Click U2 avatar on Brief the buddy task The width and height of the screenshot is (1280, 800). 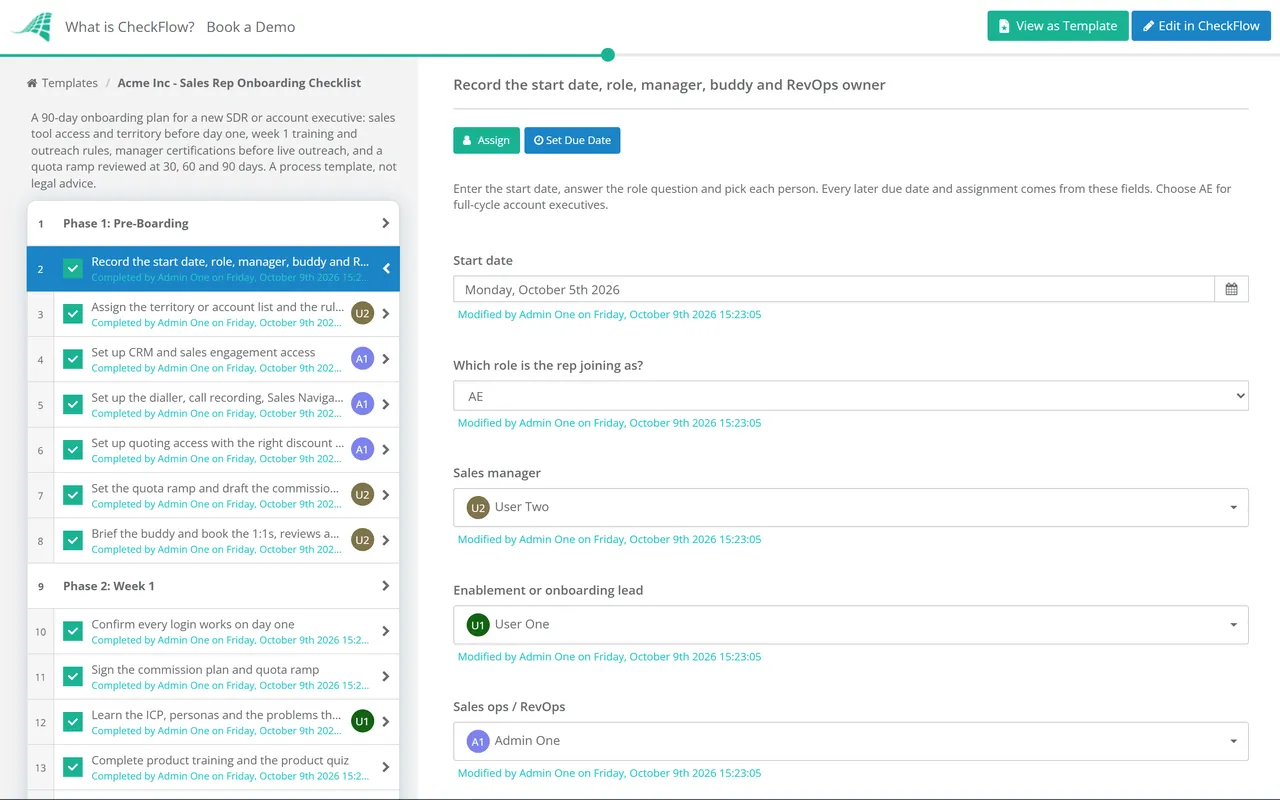pos(362,540)
